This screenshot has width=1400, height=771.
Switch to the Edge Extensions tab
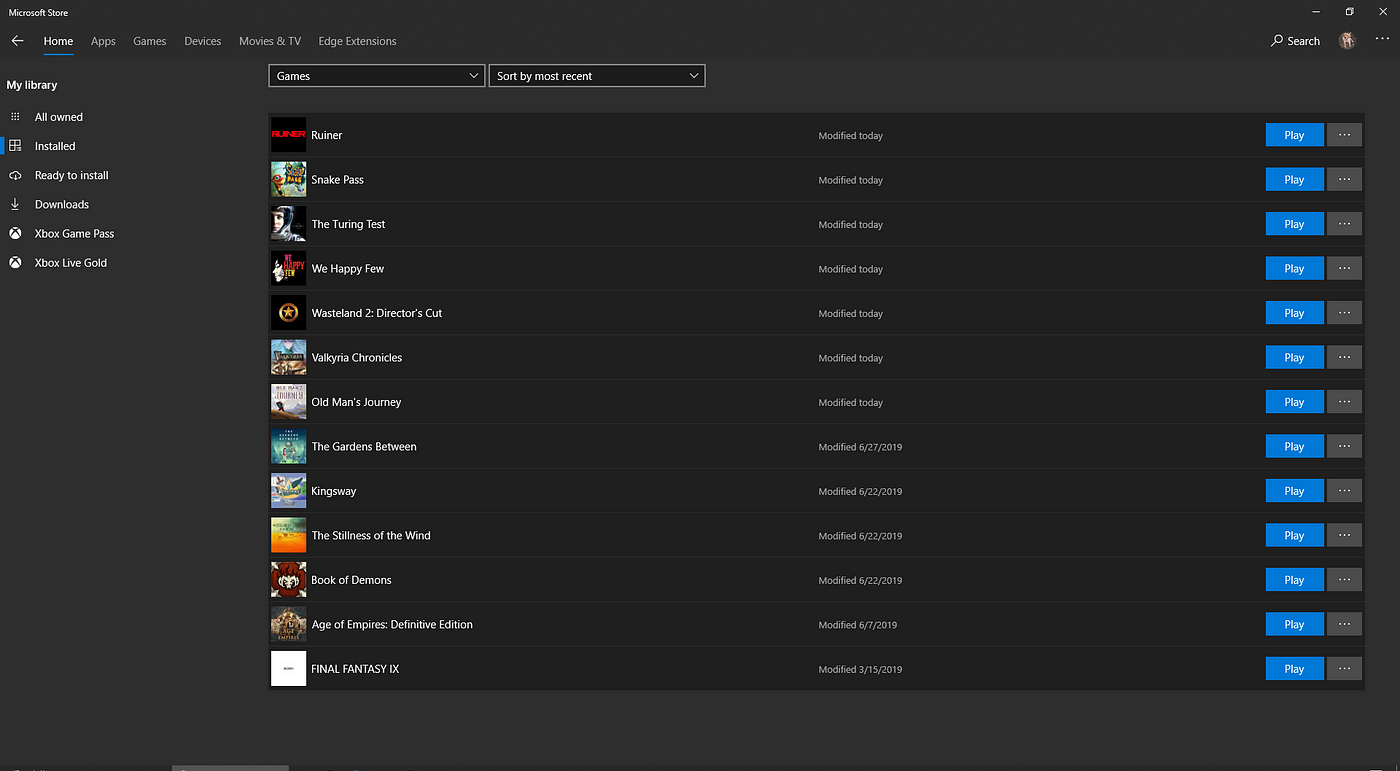[357, 41]
